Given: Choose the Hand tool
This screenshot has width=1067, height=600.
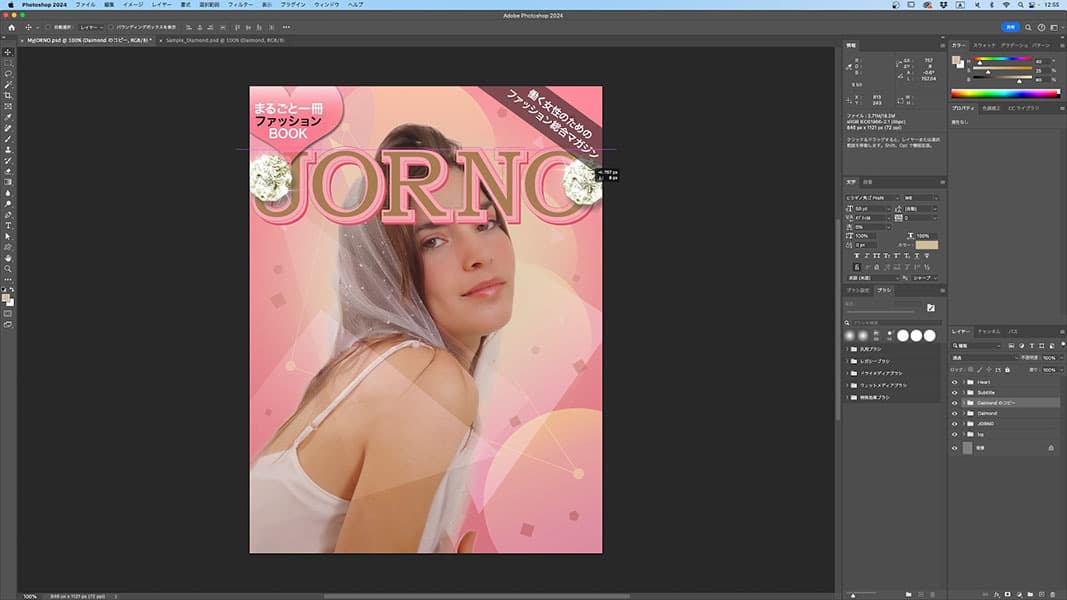Looking at the screenshot, I should [8, 258].
